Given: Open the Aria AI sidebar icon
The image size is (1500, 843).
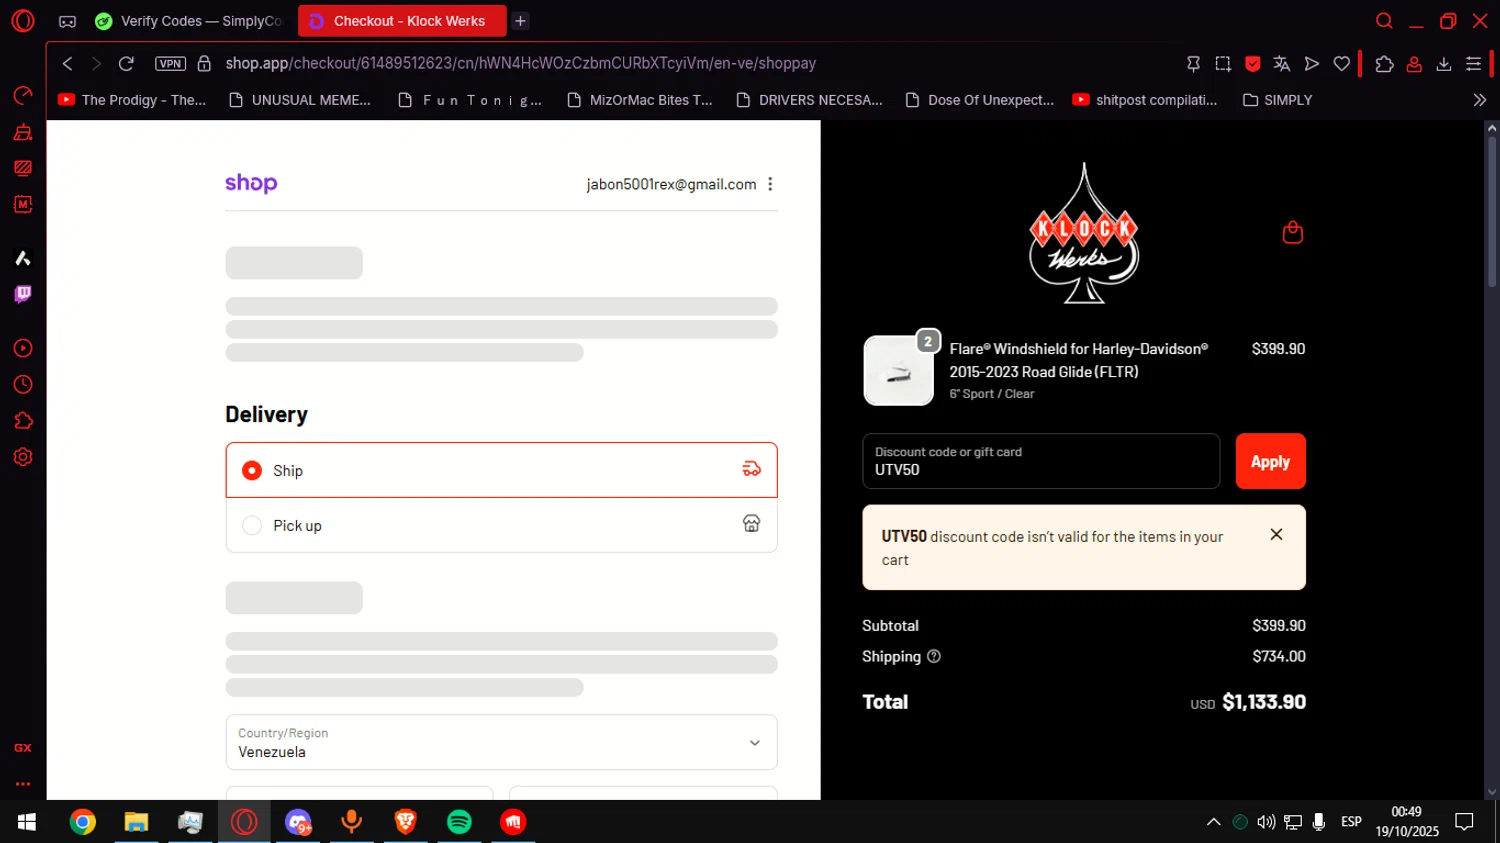Looking at the screenshot, I should pyautogui.click(x=22, y=258).
